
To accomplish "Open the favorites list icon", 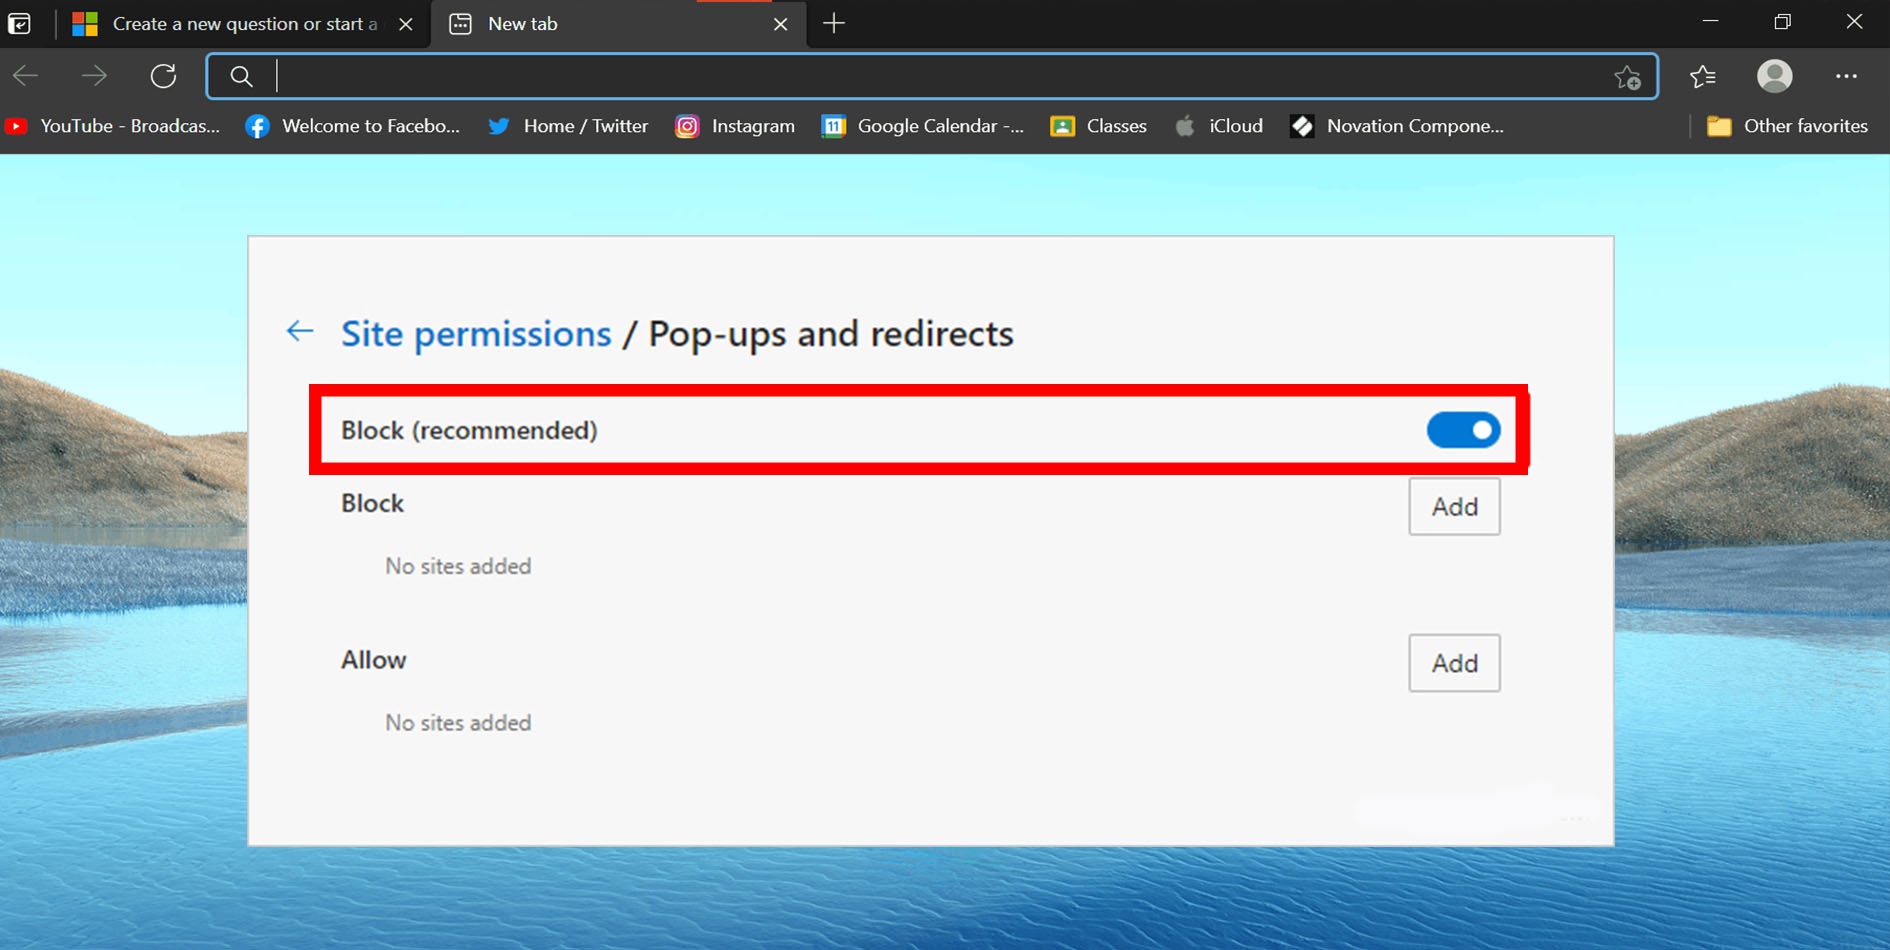I will point(1702,76).
